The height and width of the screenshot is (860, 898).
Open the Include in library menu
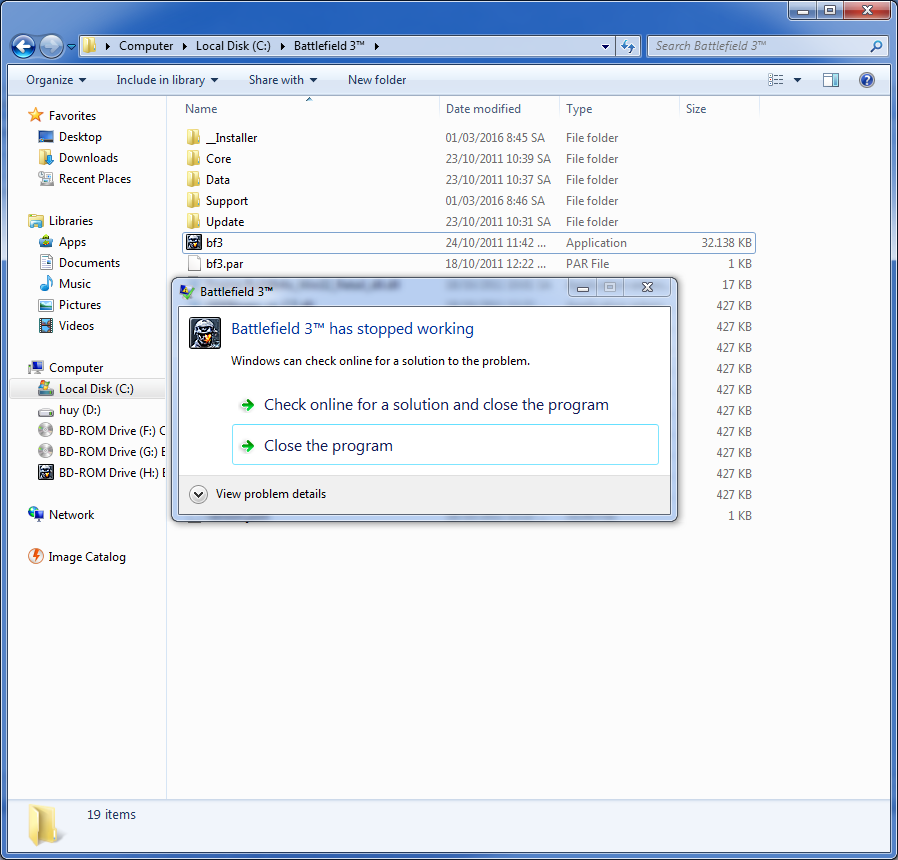(x=167, y=80)
